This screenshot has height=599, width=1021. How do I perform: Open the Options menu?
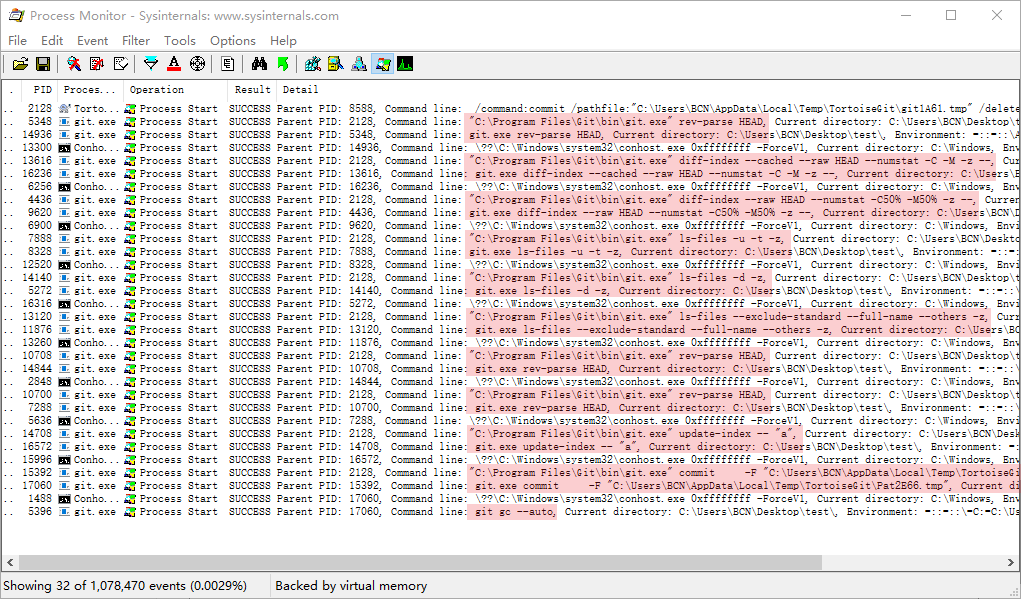coord(232,40)
